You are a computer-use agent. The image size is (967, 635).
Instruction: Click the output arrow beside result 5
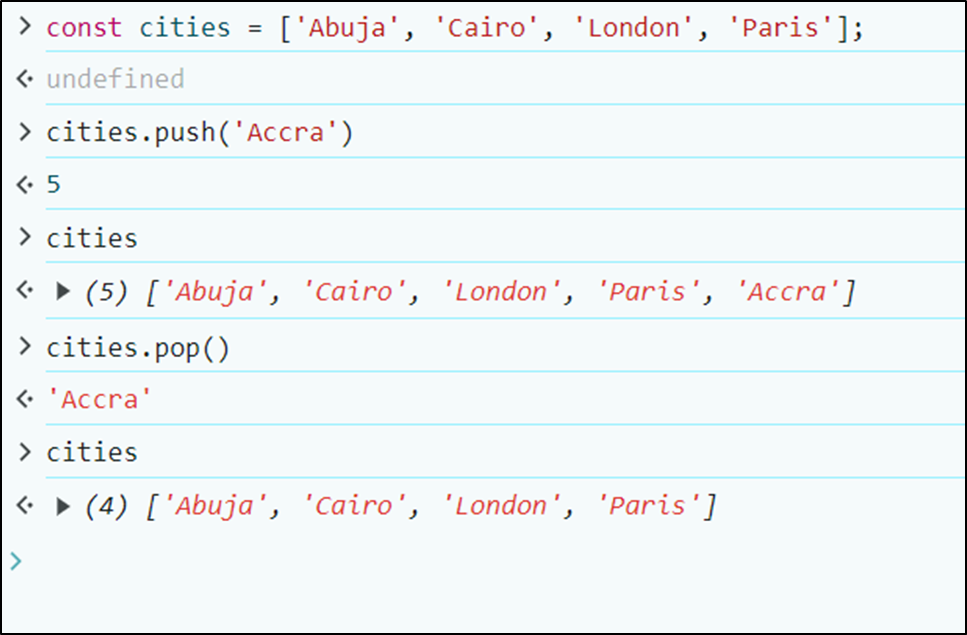click(x=24, y=185)
